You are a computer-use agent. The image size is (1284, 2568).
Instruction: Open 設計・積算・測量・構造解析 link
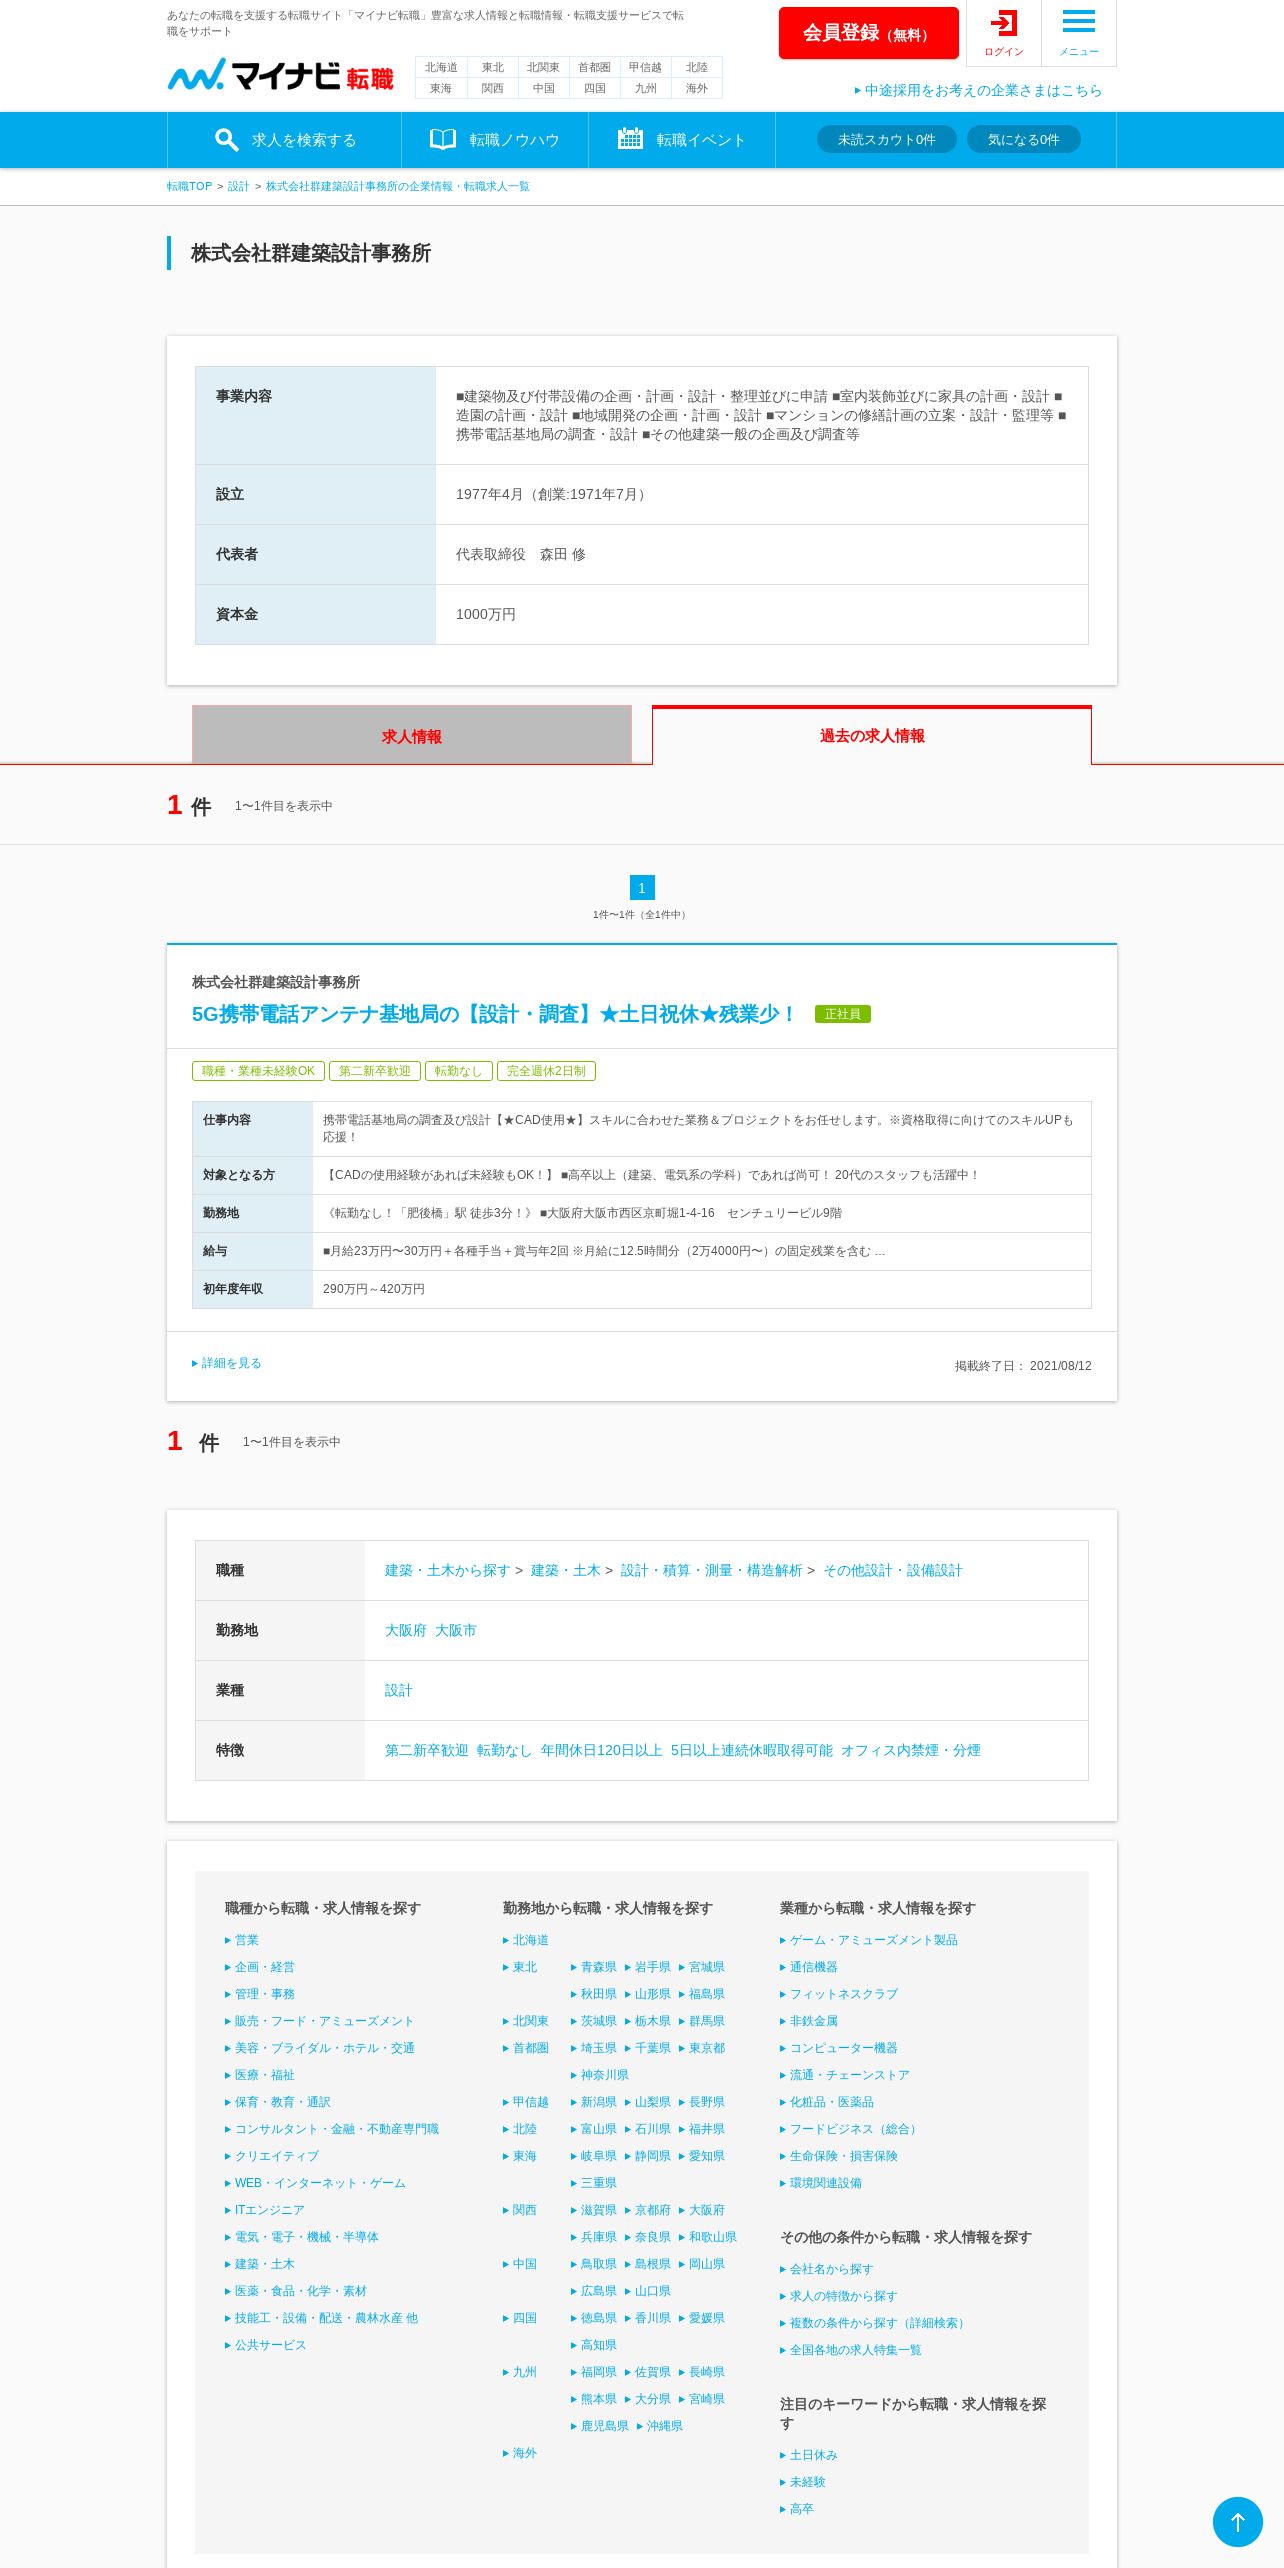click(711, 1570)
